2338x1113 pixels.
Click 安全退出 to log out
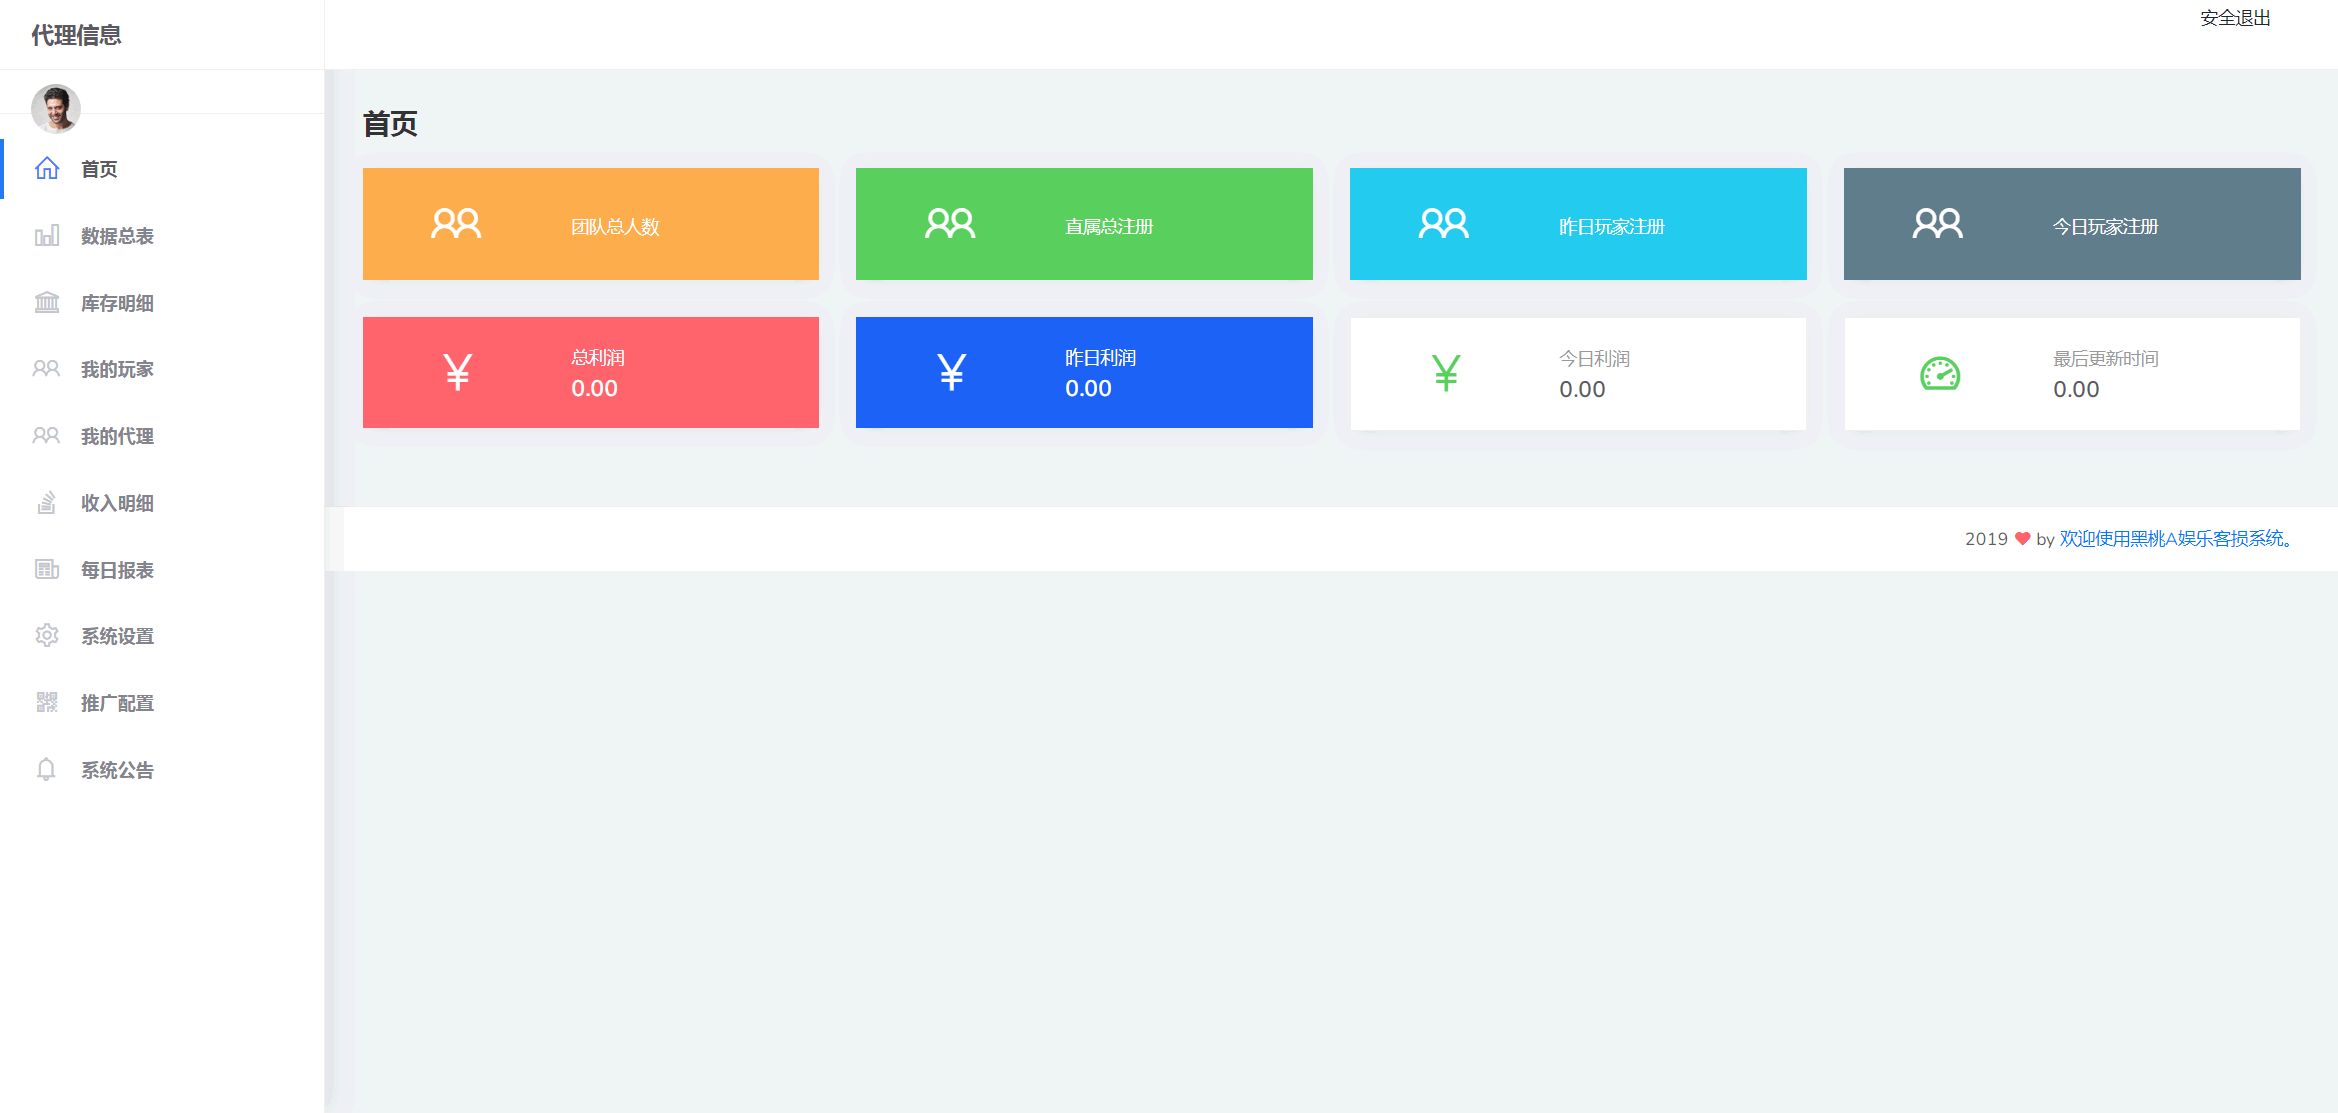[x=2234, y=18]
